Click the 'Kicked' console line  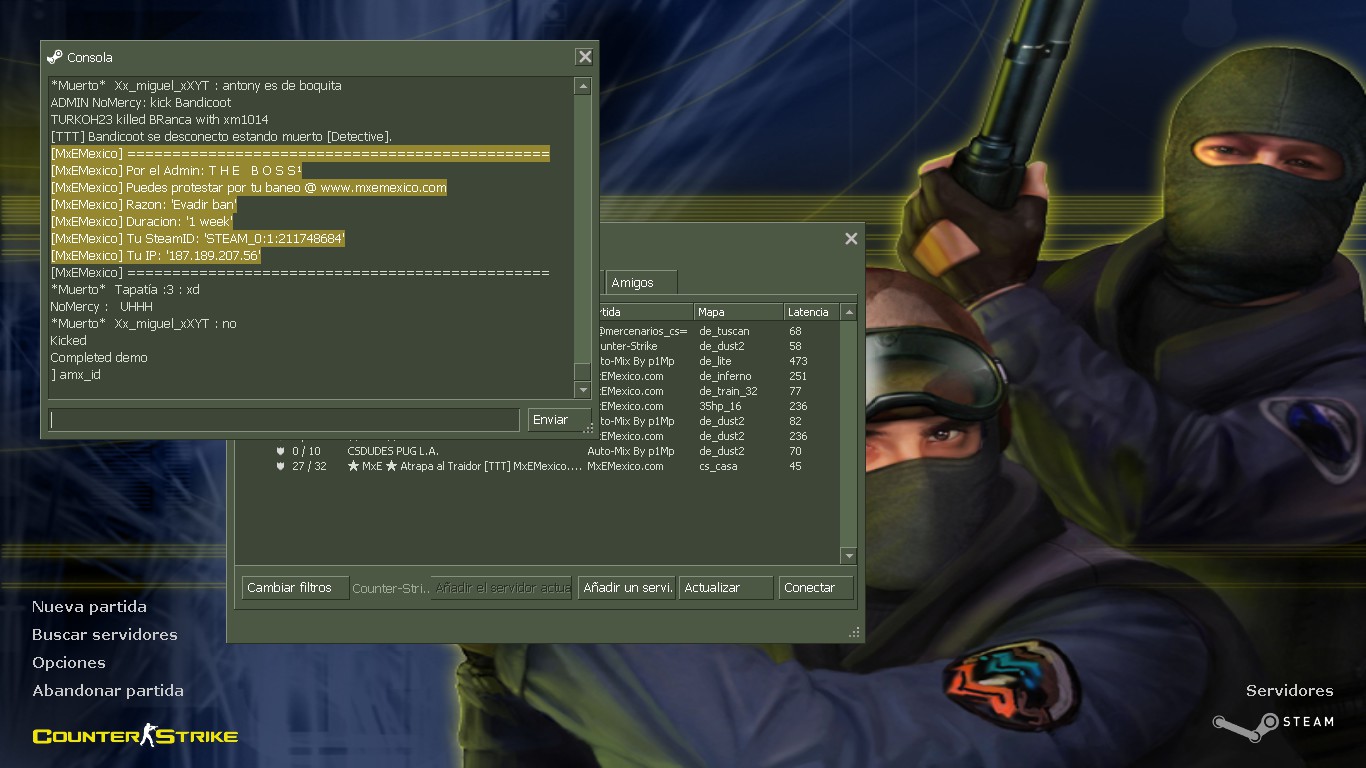69,341
